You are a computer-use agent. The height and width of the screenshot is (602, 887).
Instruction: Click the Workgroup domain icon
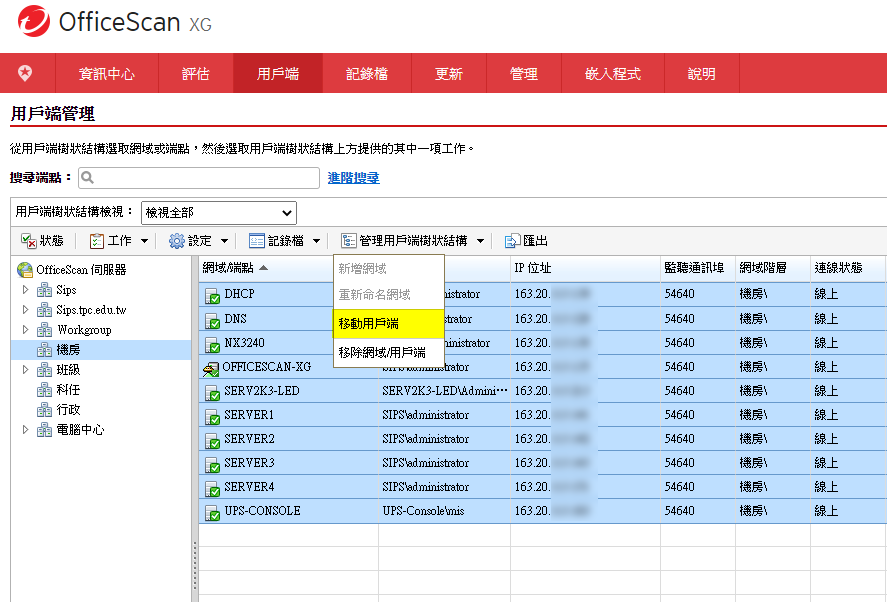[44, 330]
